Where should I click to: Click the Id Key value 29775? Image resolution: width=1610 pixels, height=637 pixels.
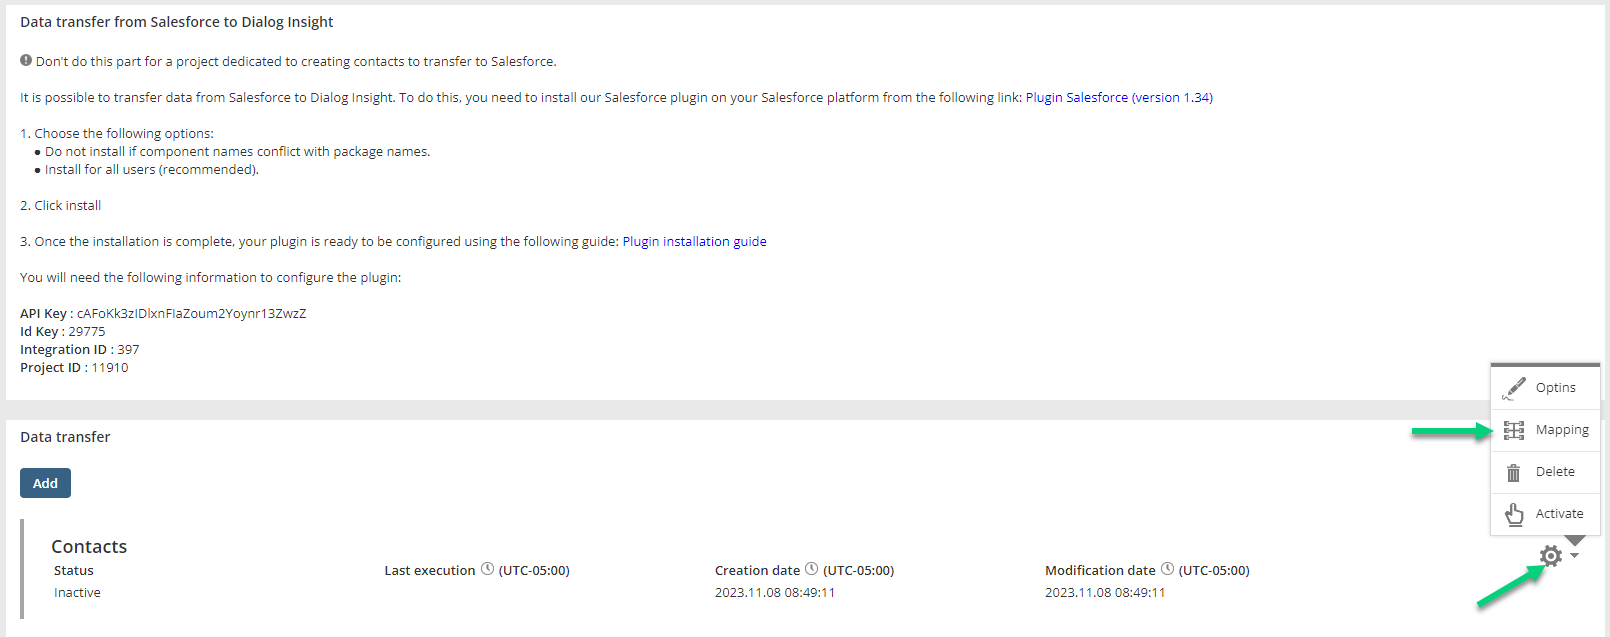pyautogui.click(x=86, y=332)
